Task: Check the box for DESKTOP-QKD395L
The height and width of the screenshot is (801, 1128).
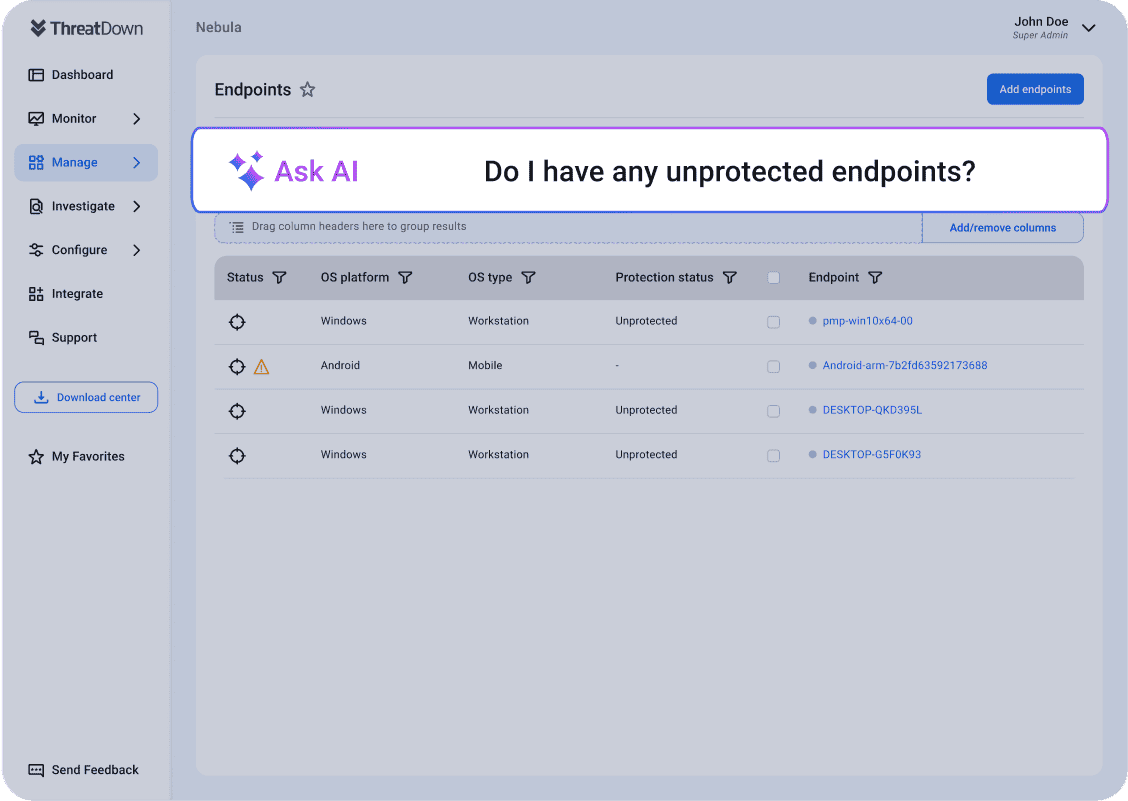Action: point(773,411)
